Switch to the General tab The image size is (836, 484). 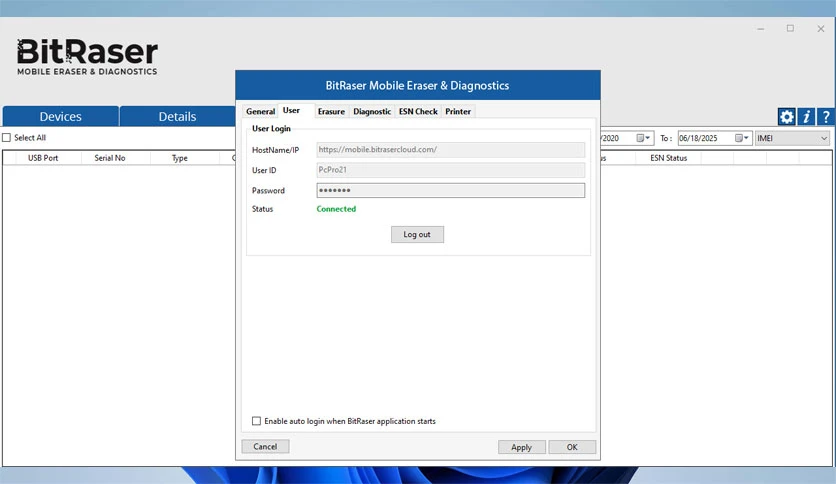pyautogui.click(x=260, y=111)
